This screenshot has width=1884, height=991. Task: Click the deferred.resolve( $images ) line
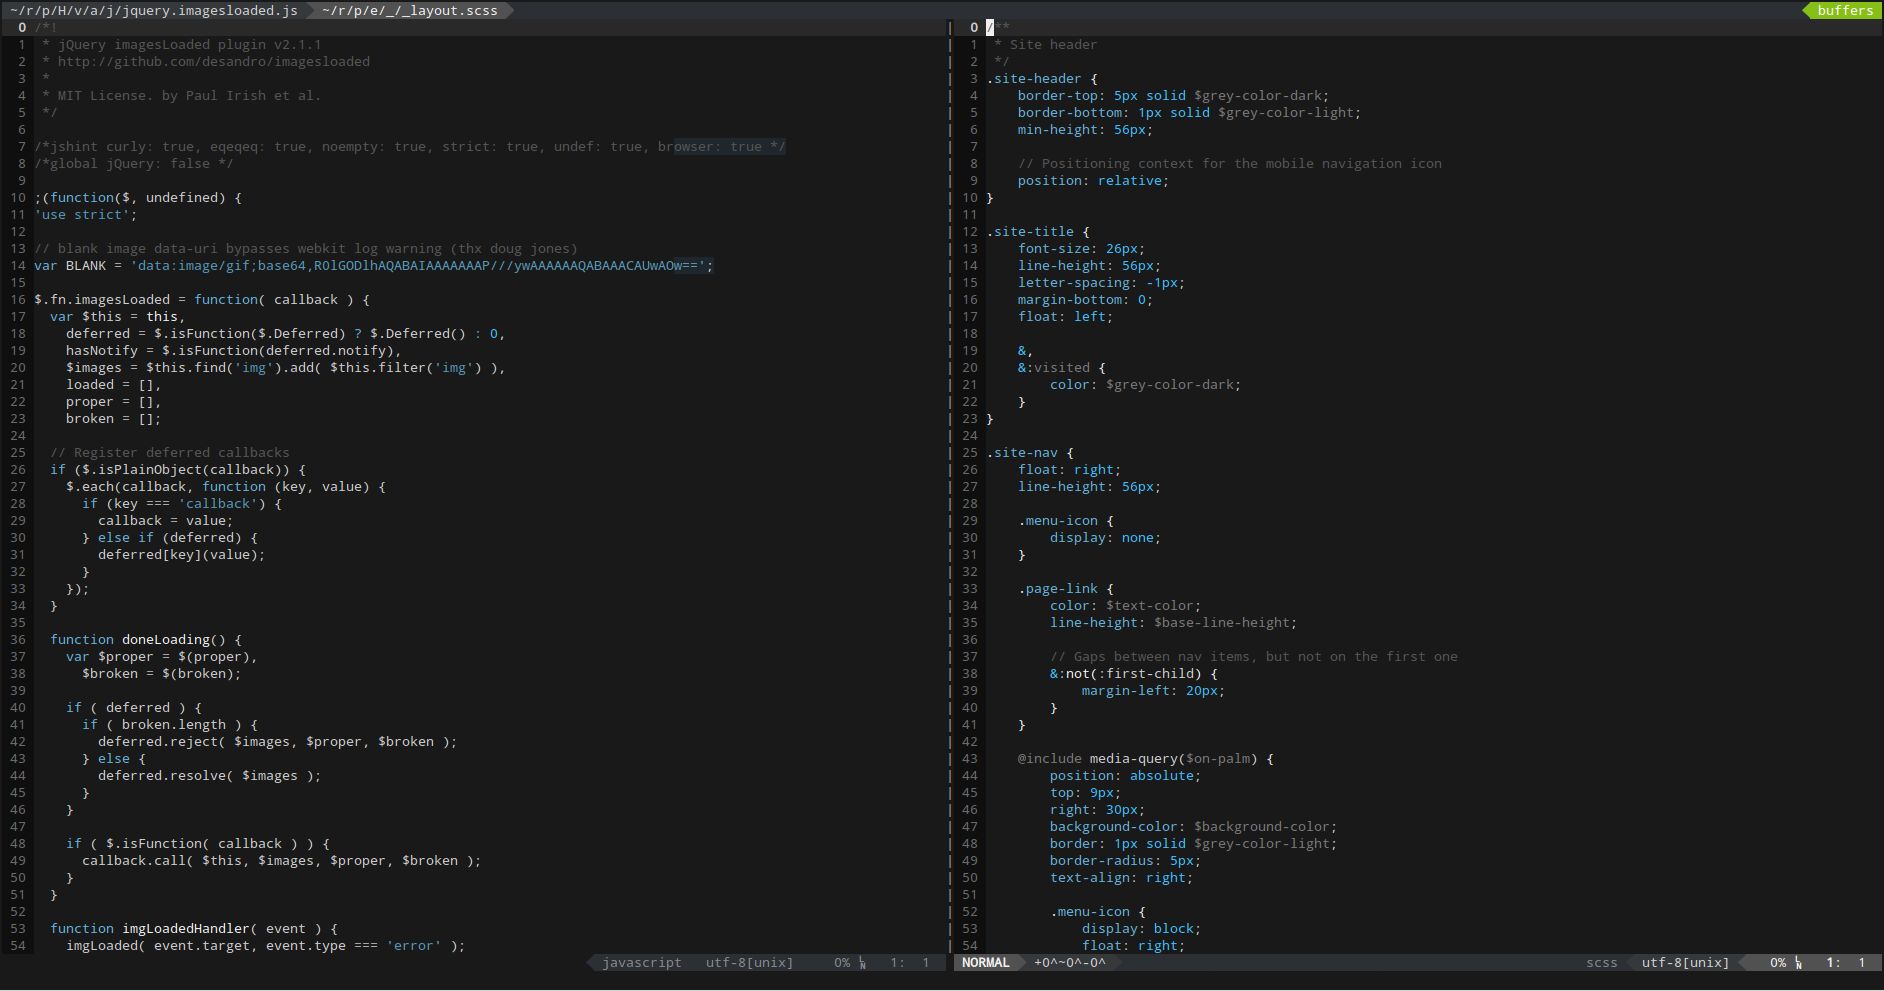(x=209, y=775)
